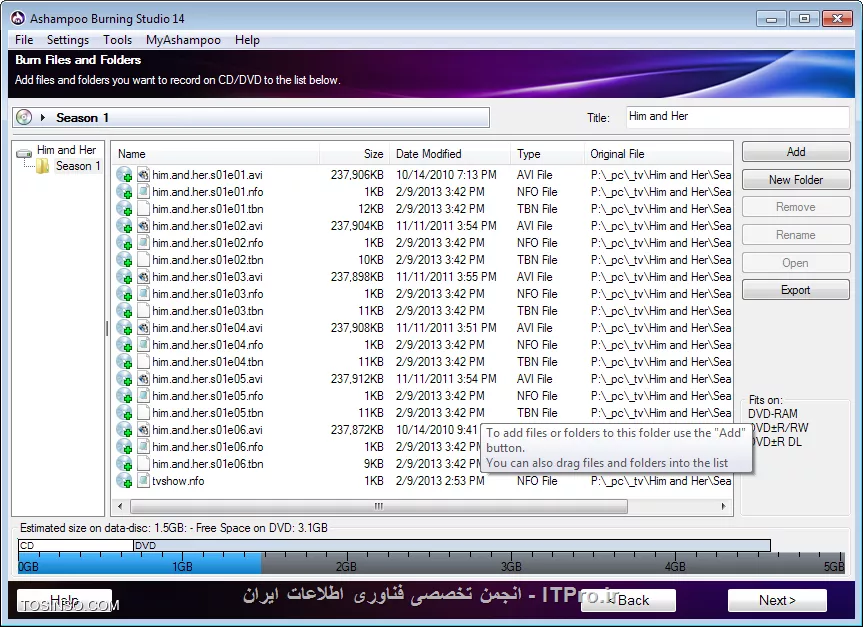Click the drive icon beside Him and Her

pos(24,154)
